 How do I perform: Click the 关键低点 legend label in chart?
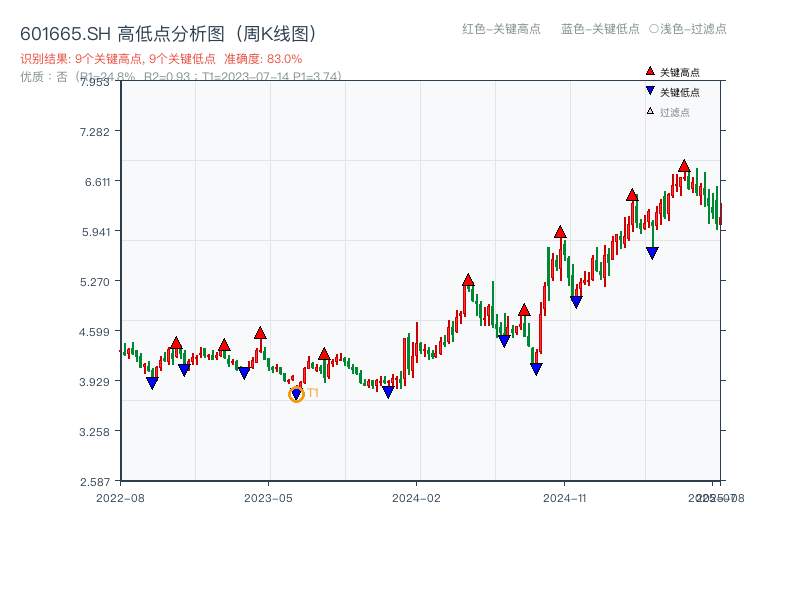pyautogui.click(x=680, y=92)
